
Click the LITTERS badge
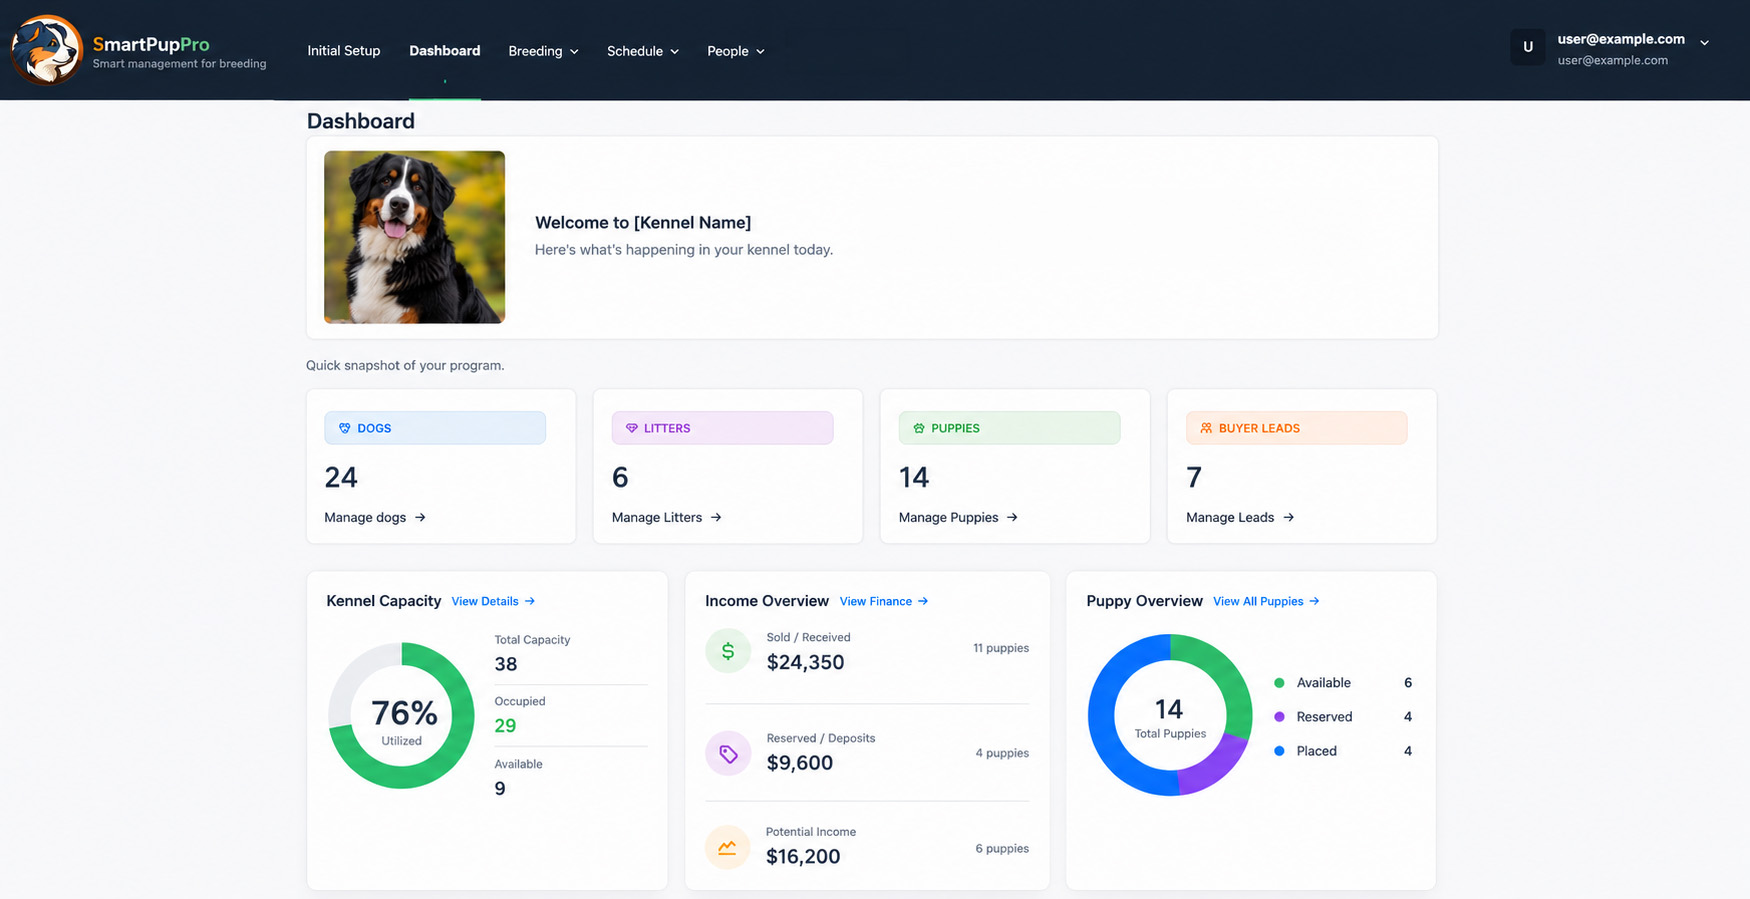(722, 428)
